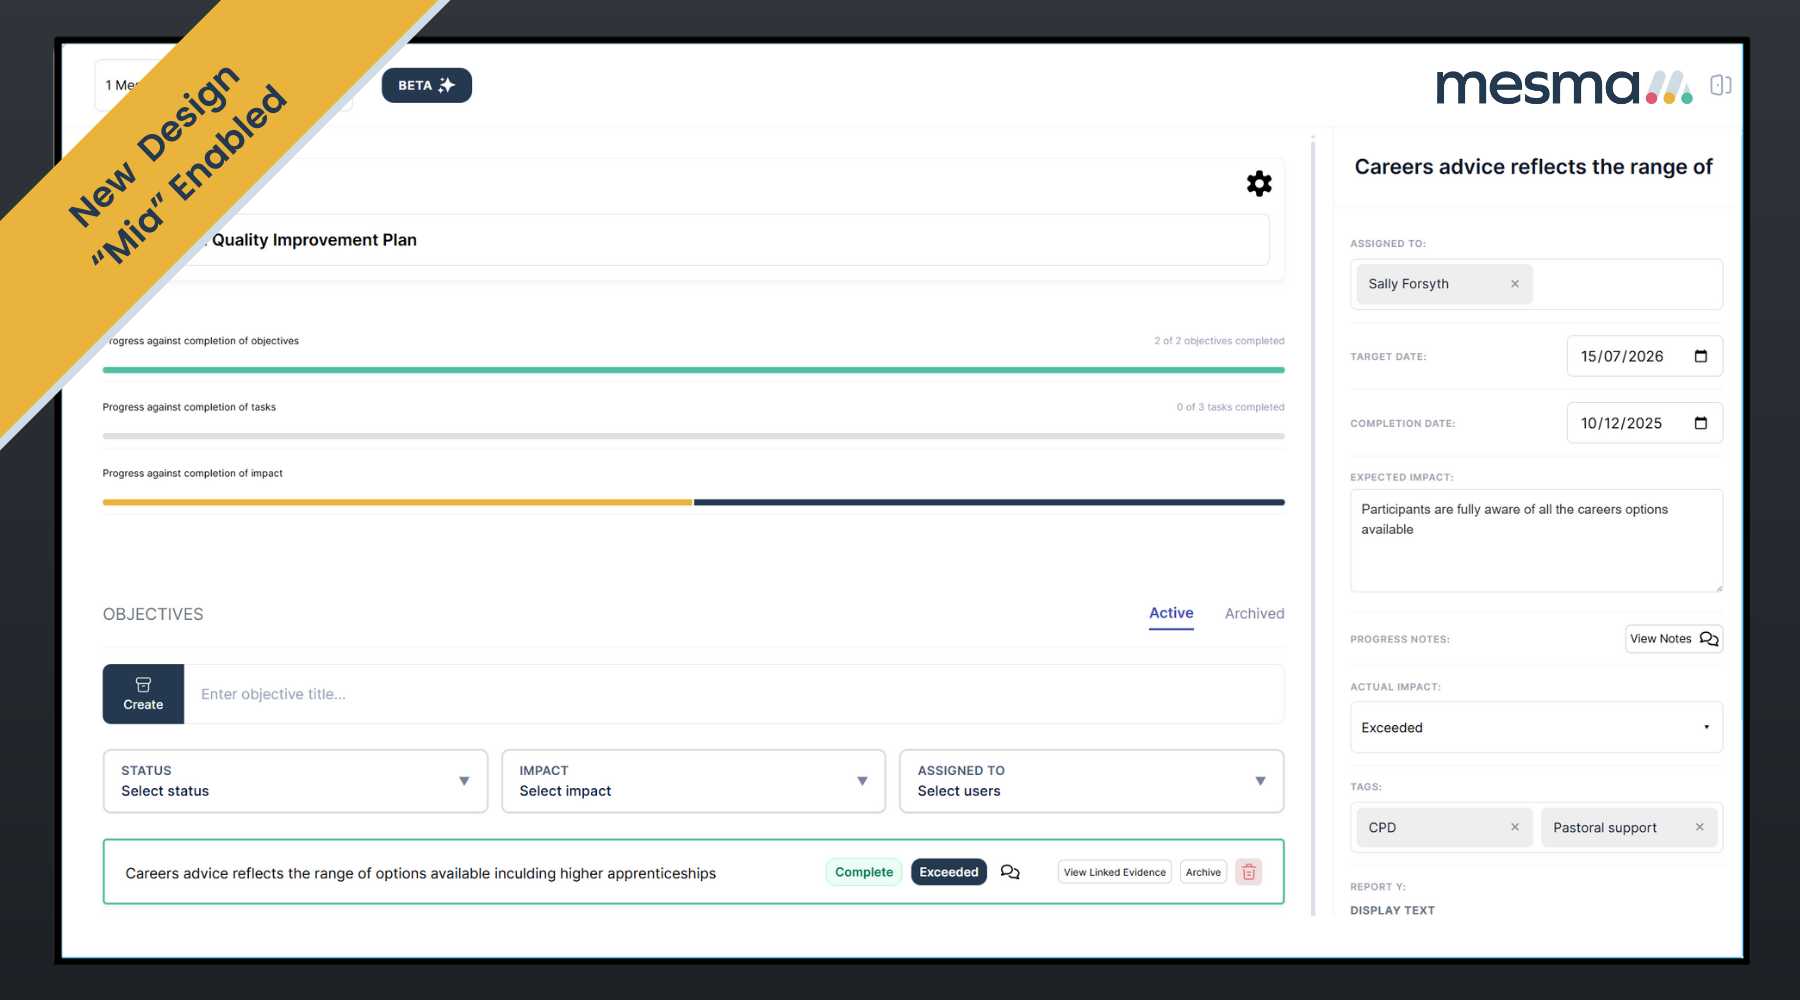Image resolution: width=1800 pixels, height=1000 pixels.
Task: Click the View Notes button
Action: point(1673,638)
